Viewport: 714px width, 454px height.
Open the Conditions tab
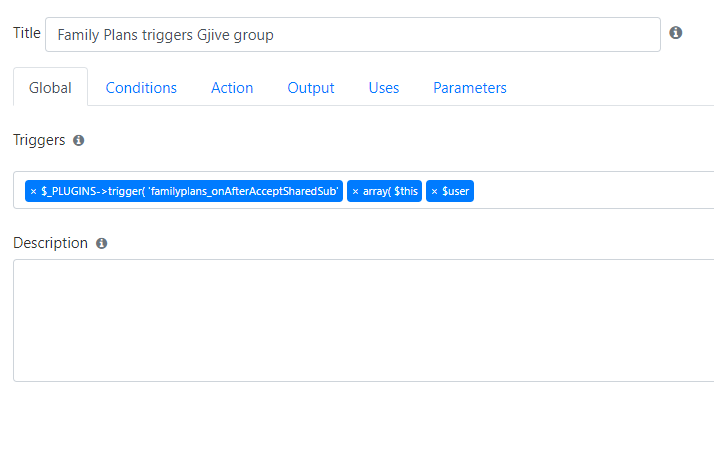click(x=141, y=87)
